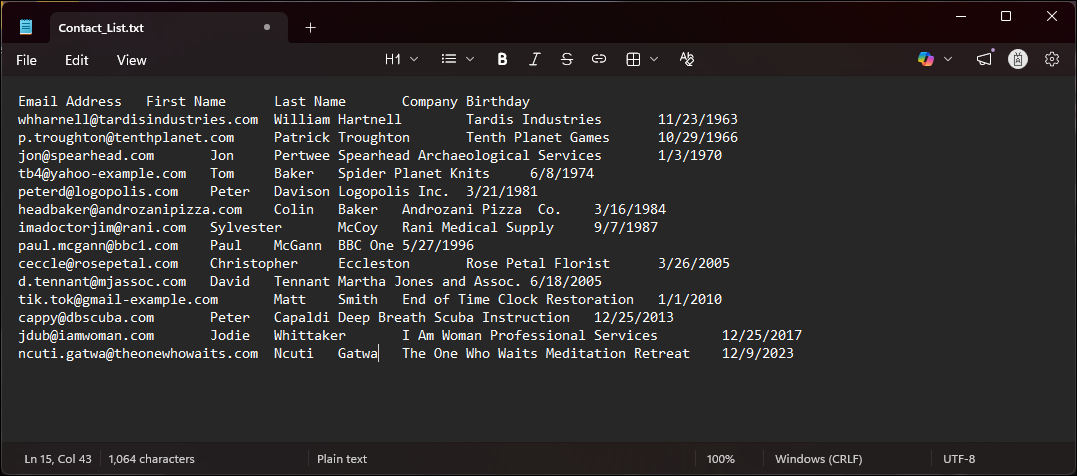Click the text 'Tardis Industries'
This screenshot has width=1077, height=476.
(534, 120)
